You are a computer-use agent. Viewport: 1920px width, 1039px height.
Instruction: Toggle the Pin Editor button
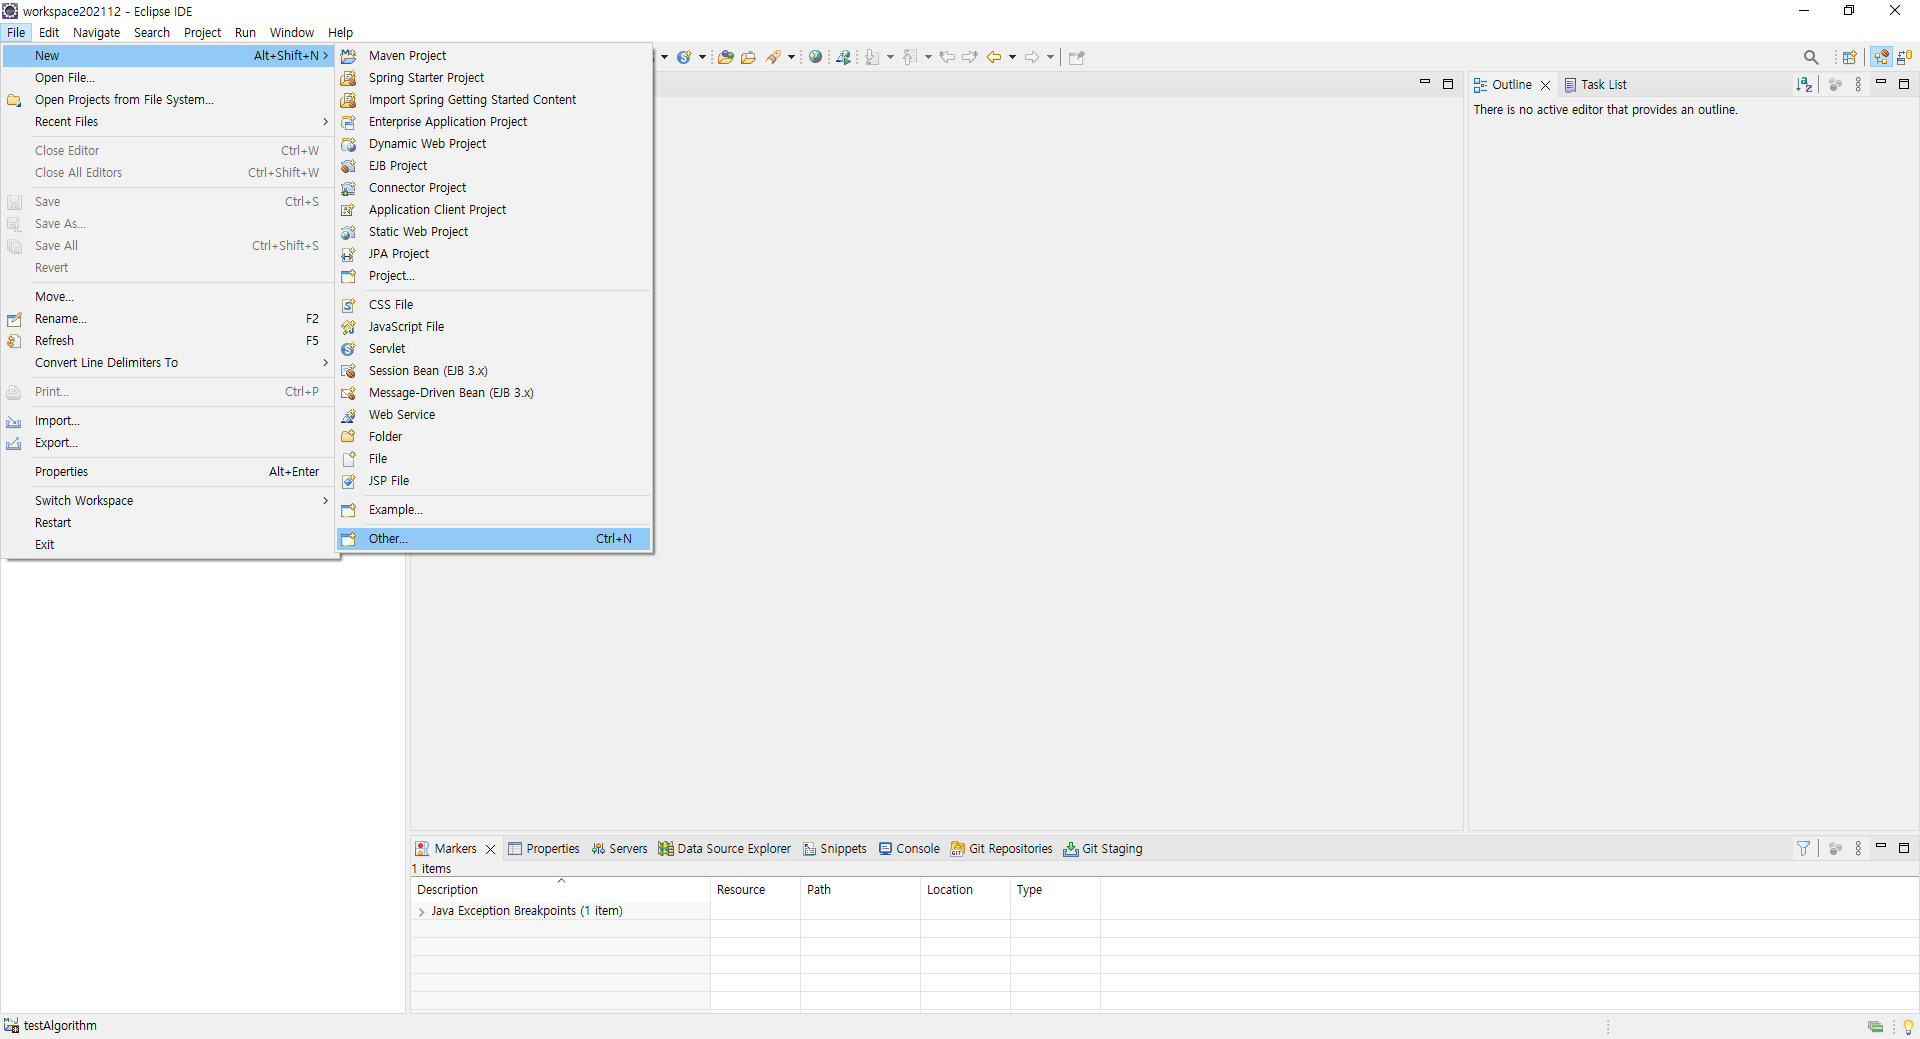pyautogui.click(x=1077, y=57)
